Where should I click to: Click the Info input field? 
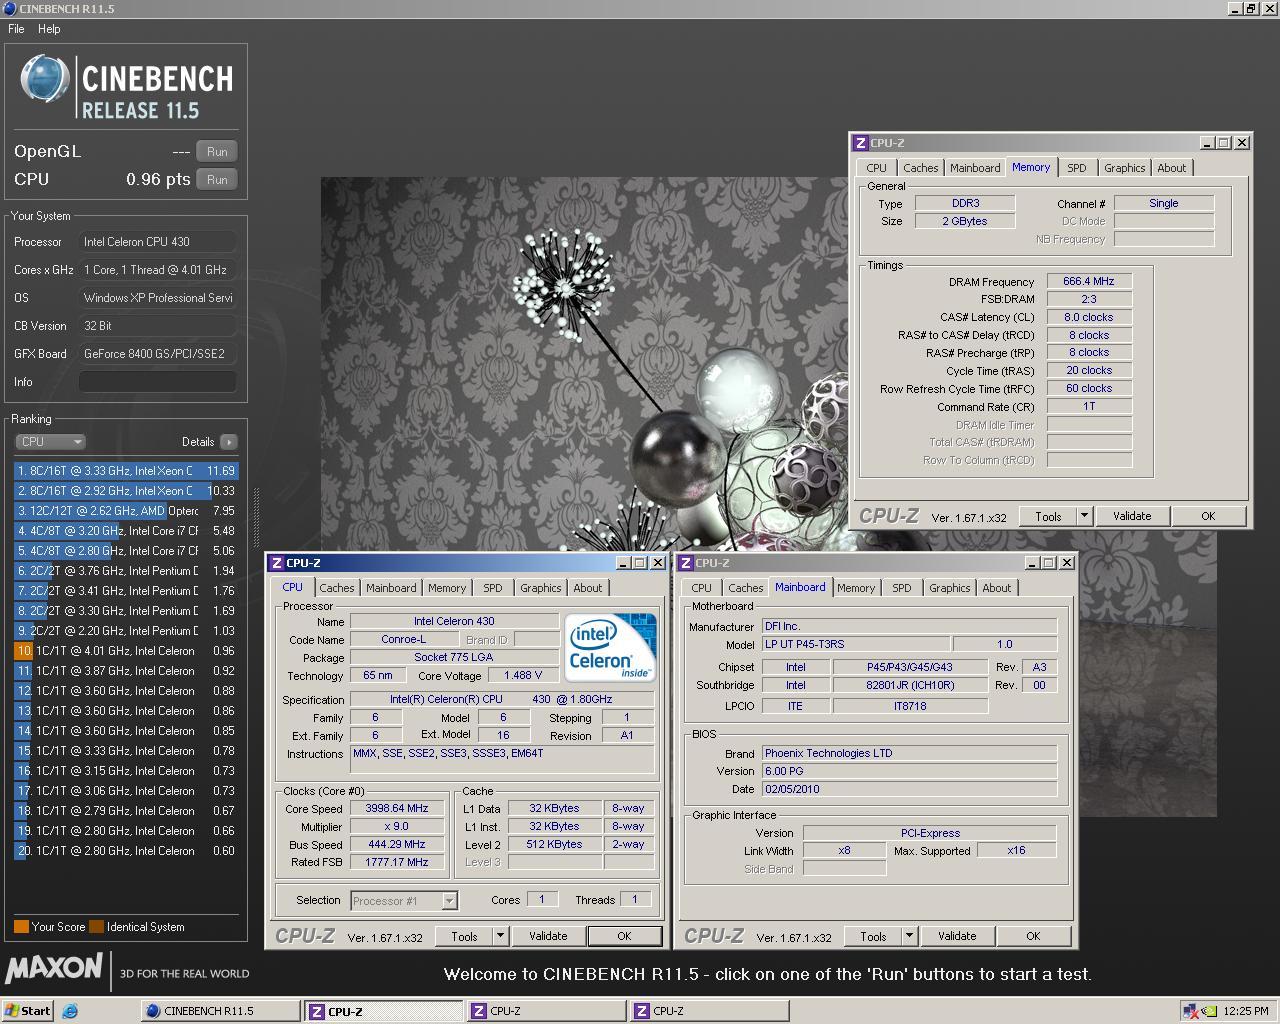pyautogui.click(x=158, y=382)
